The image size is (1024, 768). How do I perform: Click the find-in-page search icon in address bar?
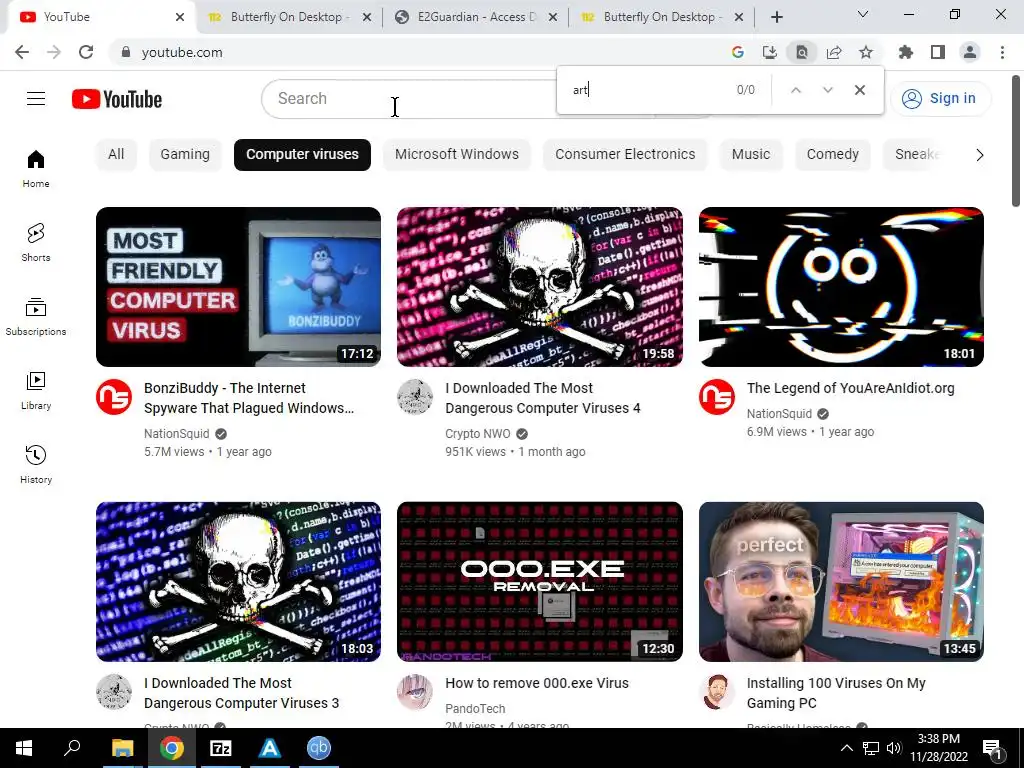(802, 52)
